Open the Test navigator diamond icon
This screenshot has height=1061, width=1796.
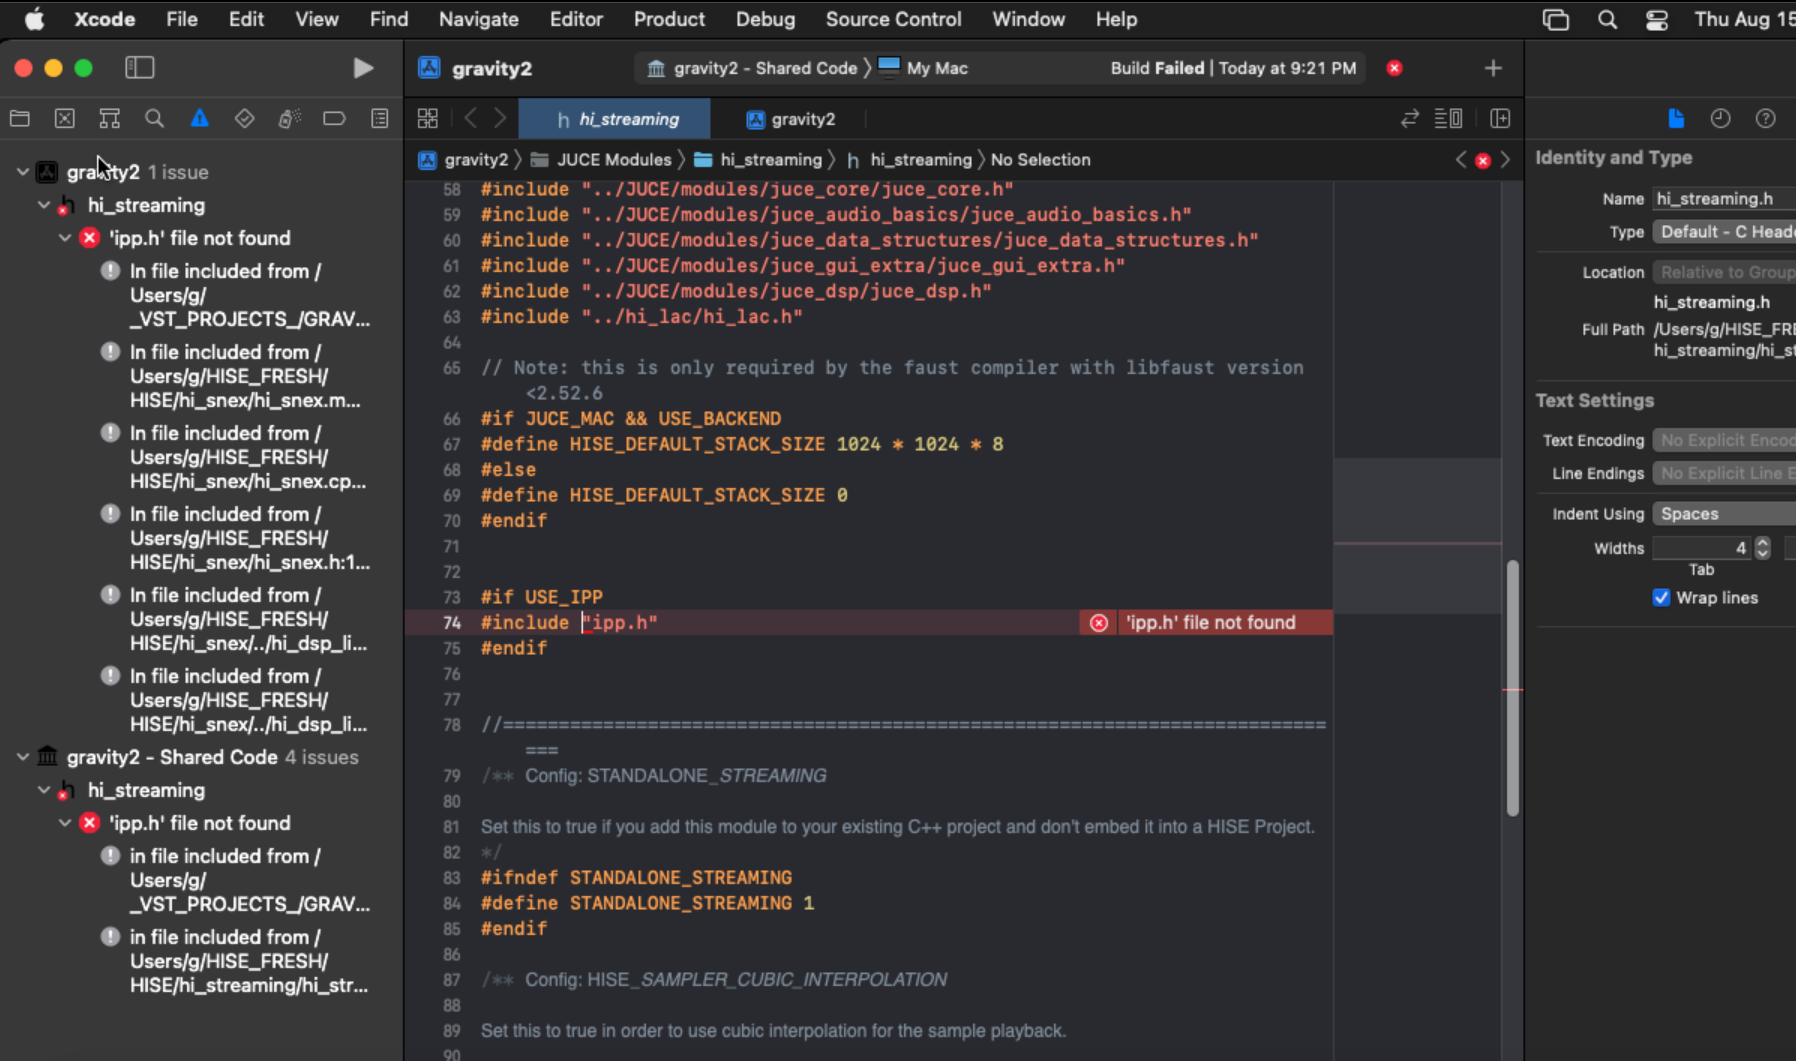[x=245, y=119]
